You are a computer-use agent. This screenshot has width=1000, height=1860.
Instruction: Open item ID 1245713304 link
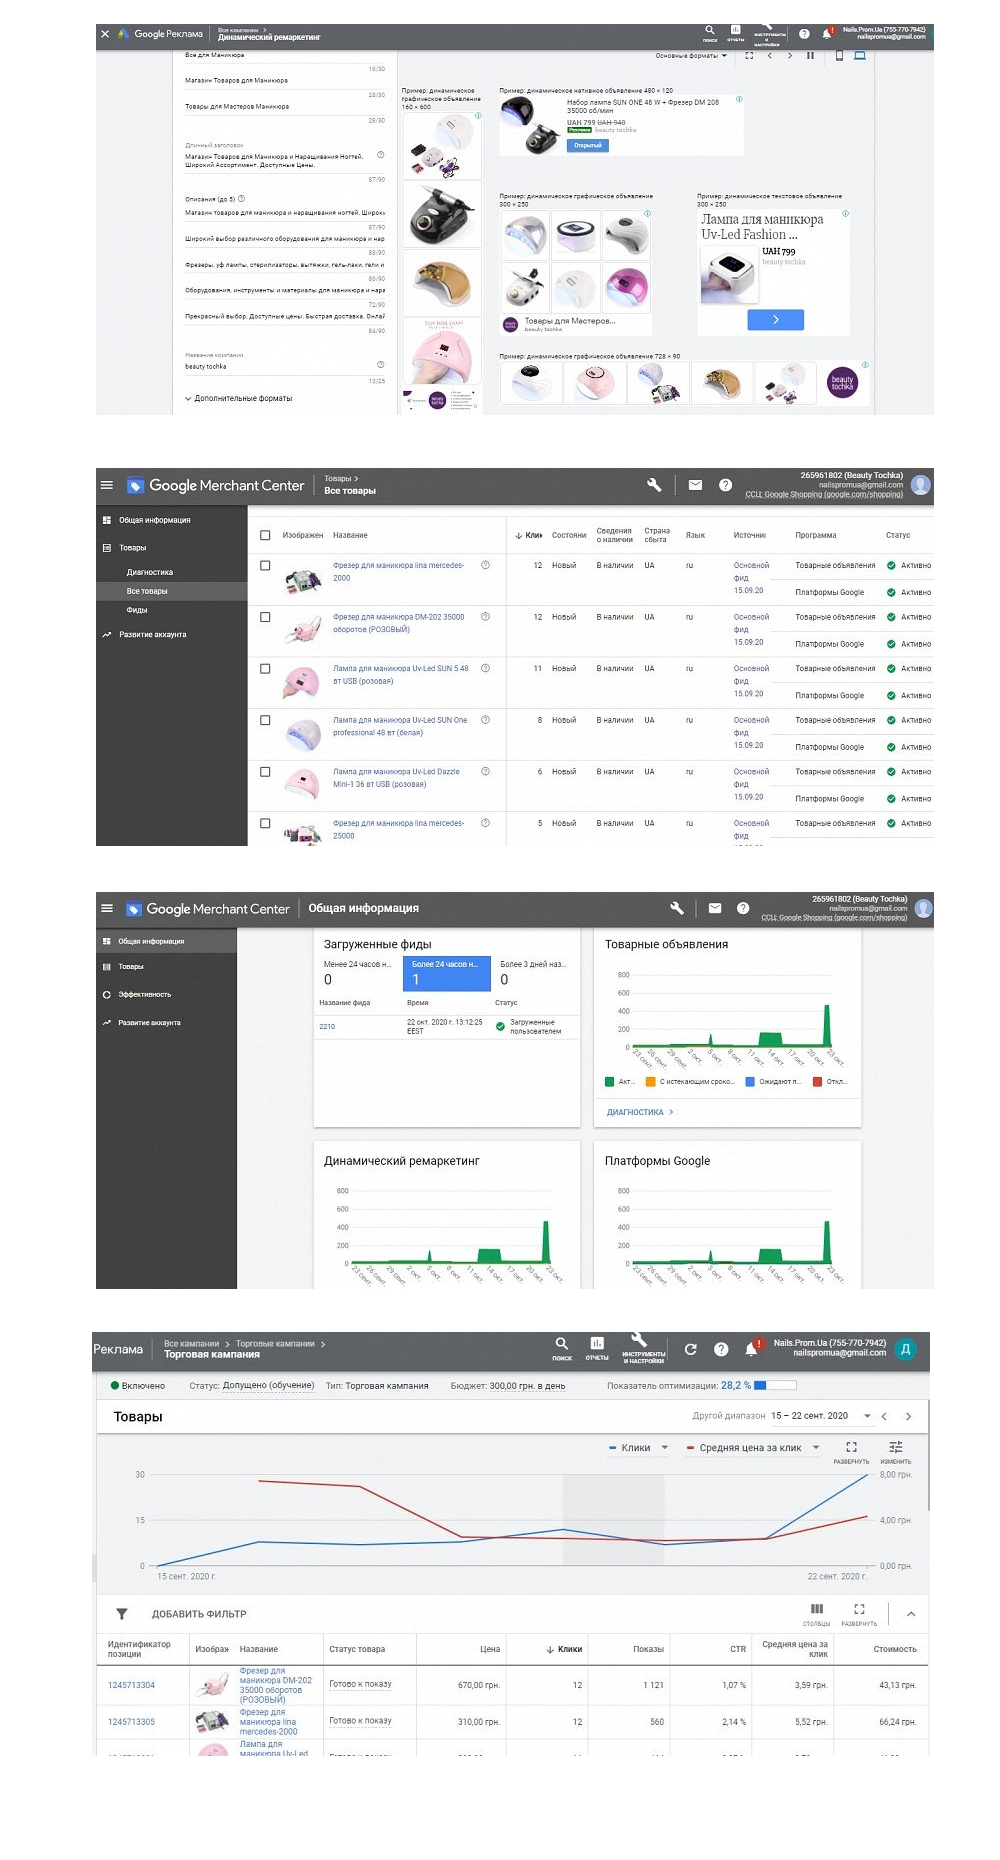point(131,1685)
